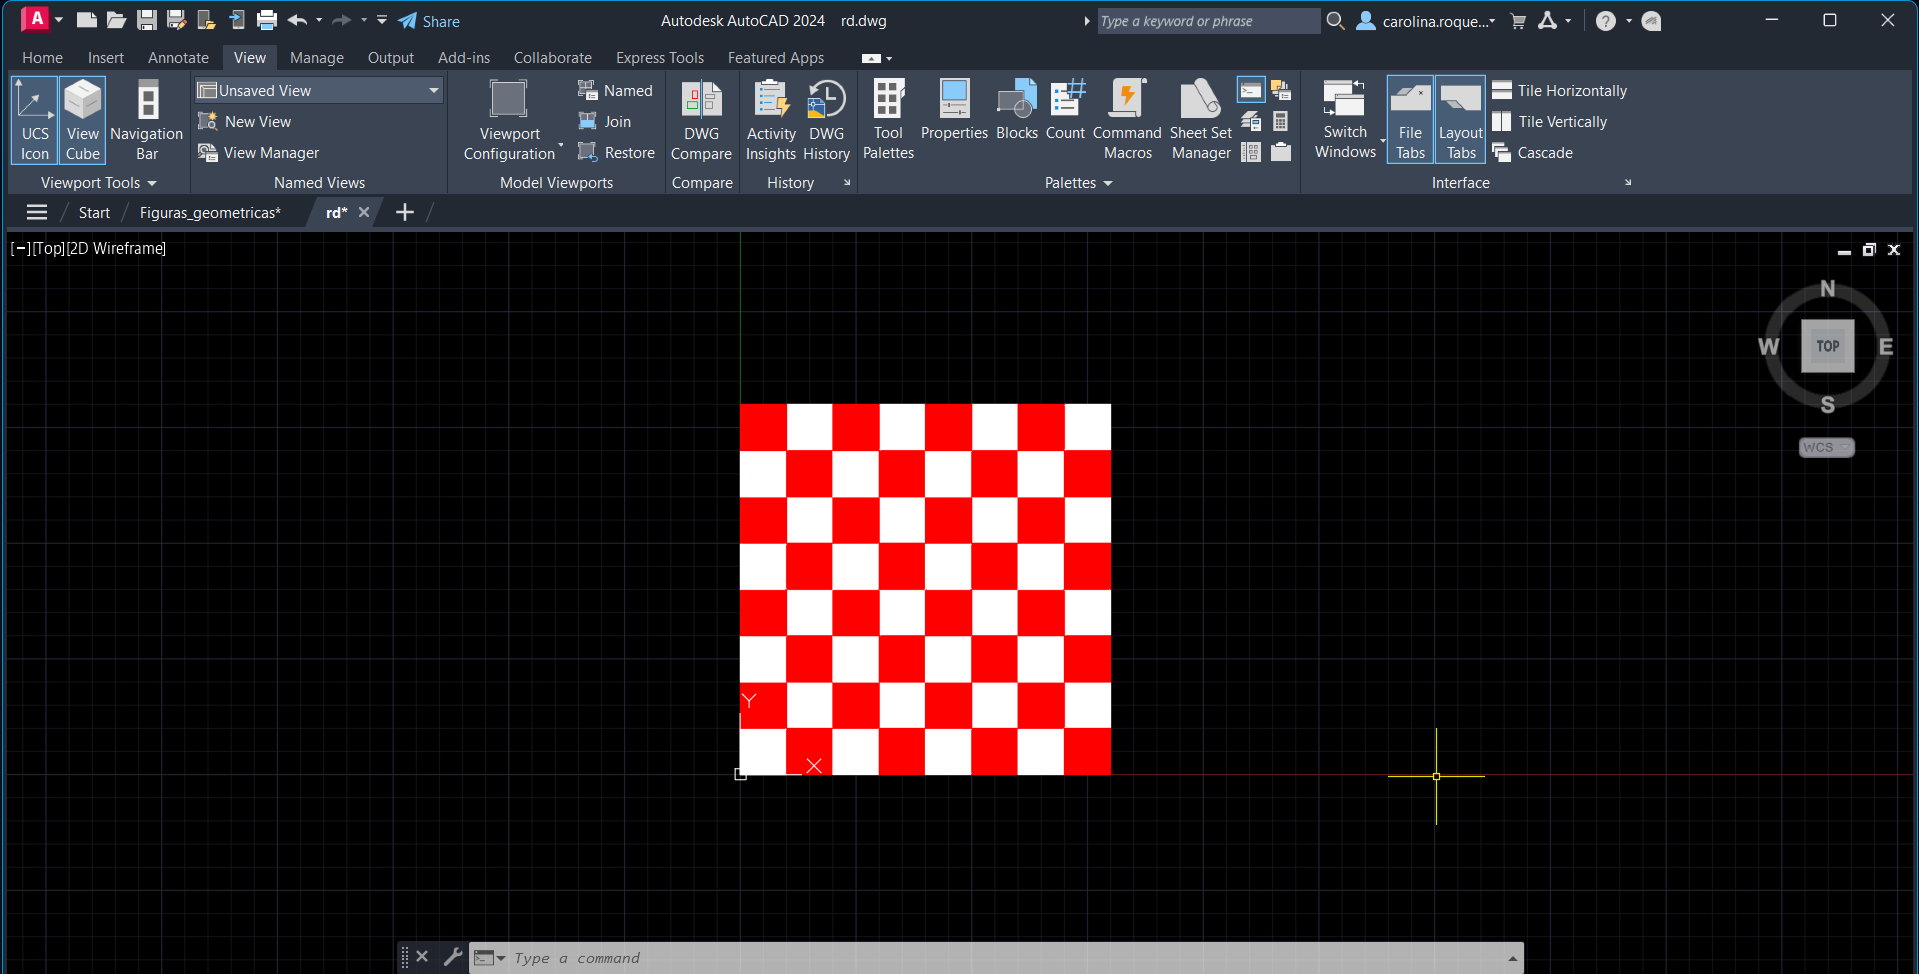Expand the Unsaved View dropdown
1919x974 pixels.
tap(433, 90)
